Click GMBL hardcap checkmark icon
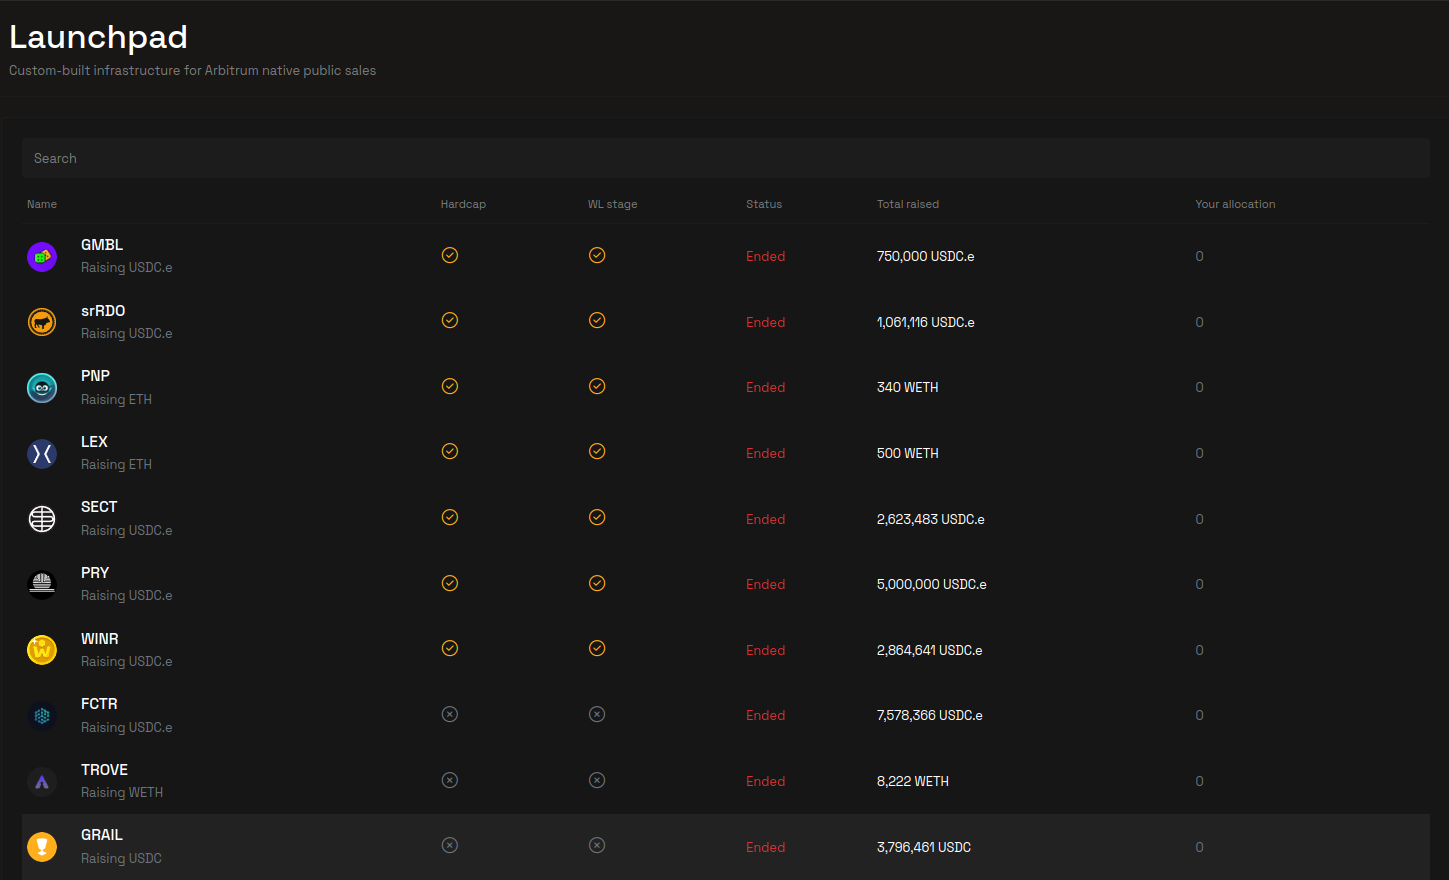Image resolution: width=1449 pixels, height=880 pixels. [x=450, y=255]
